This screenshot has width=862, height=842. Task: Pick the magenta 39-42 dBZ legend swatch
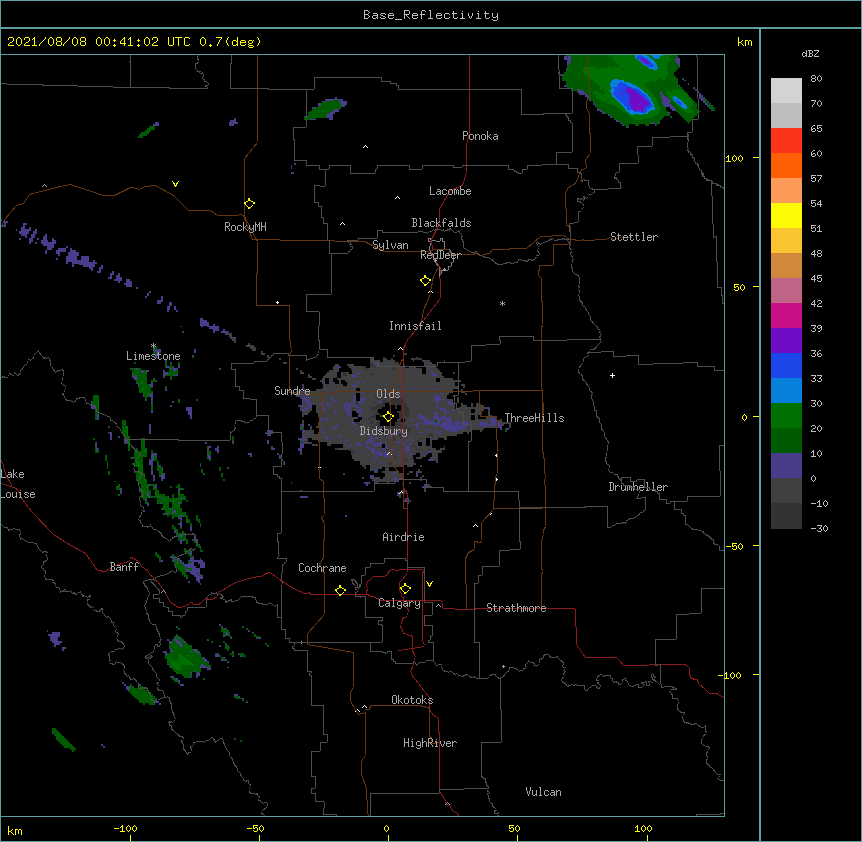point(786,315)
